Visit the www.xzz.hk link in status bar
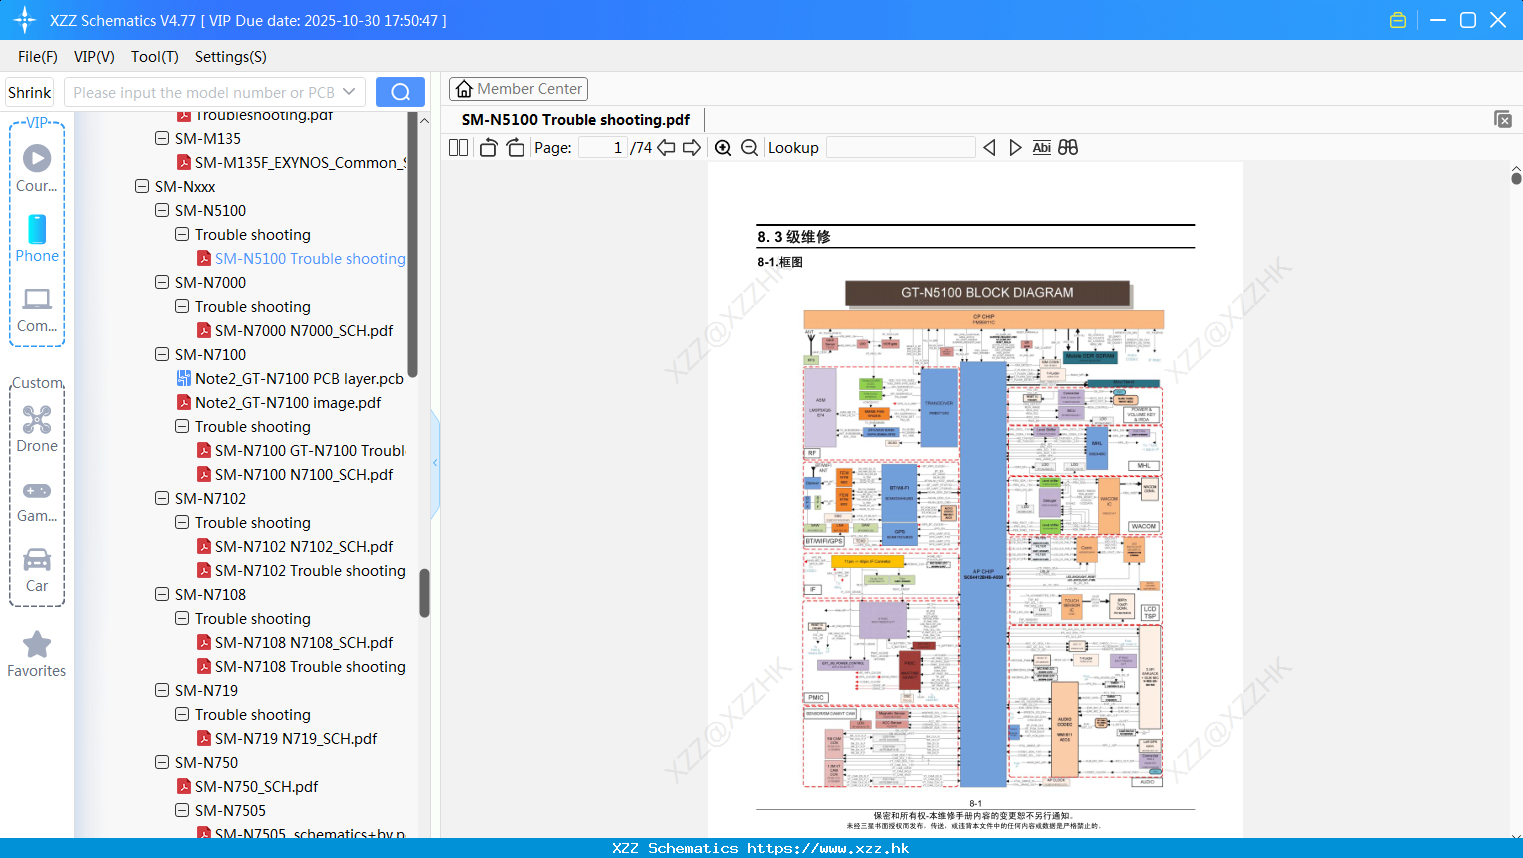1523x858 pixels. pos(828,848)
